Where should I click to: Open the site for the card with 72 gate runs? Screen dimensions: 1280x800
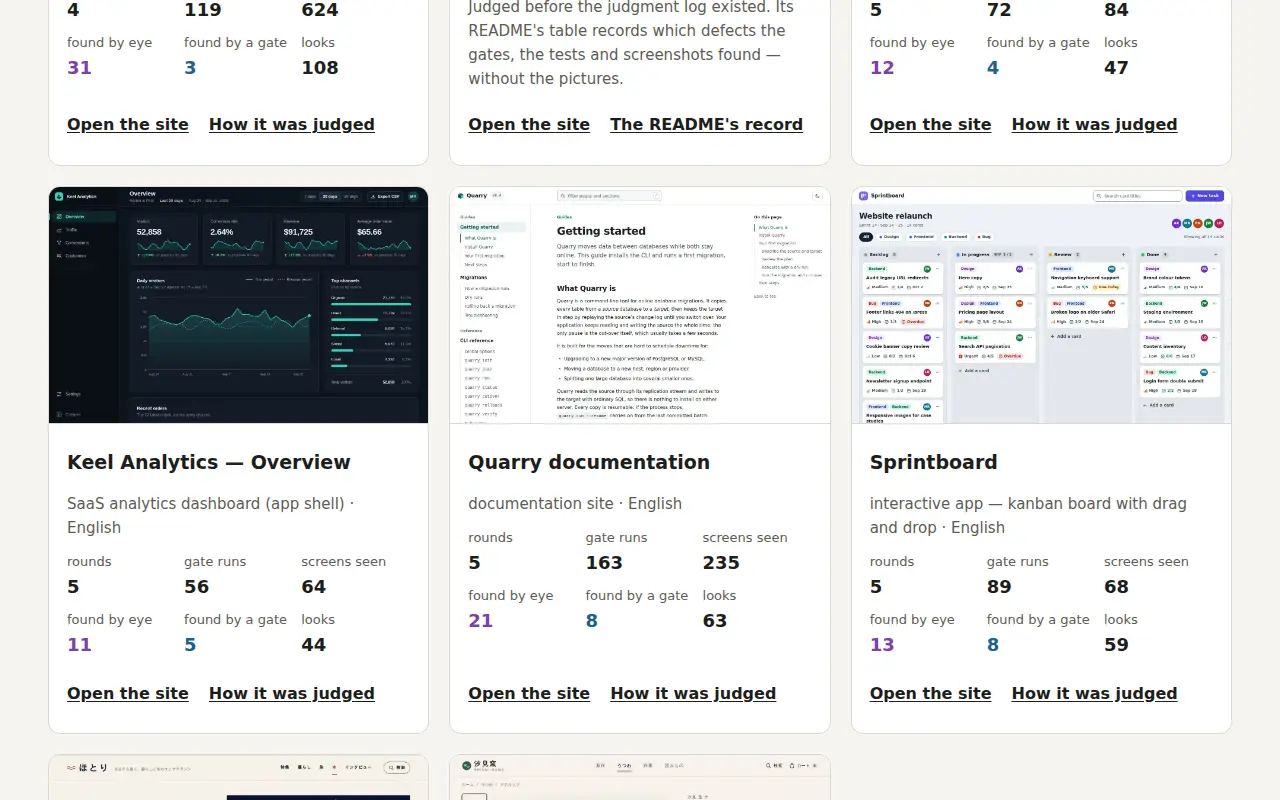(930, 124)
